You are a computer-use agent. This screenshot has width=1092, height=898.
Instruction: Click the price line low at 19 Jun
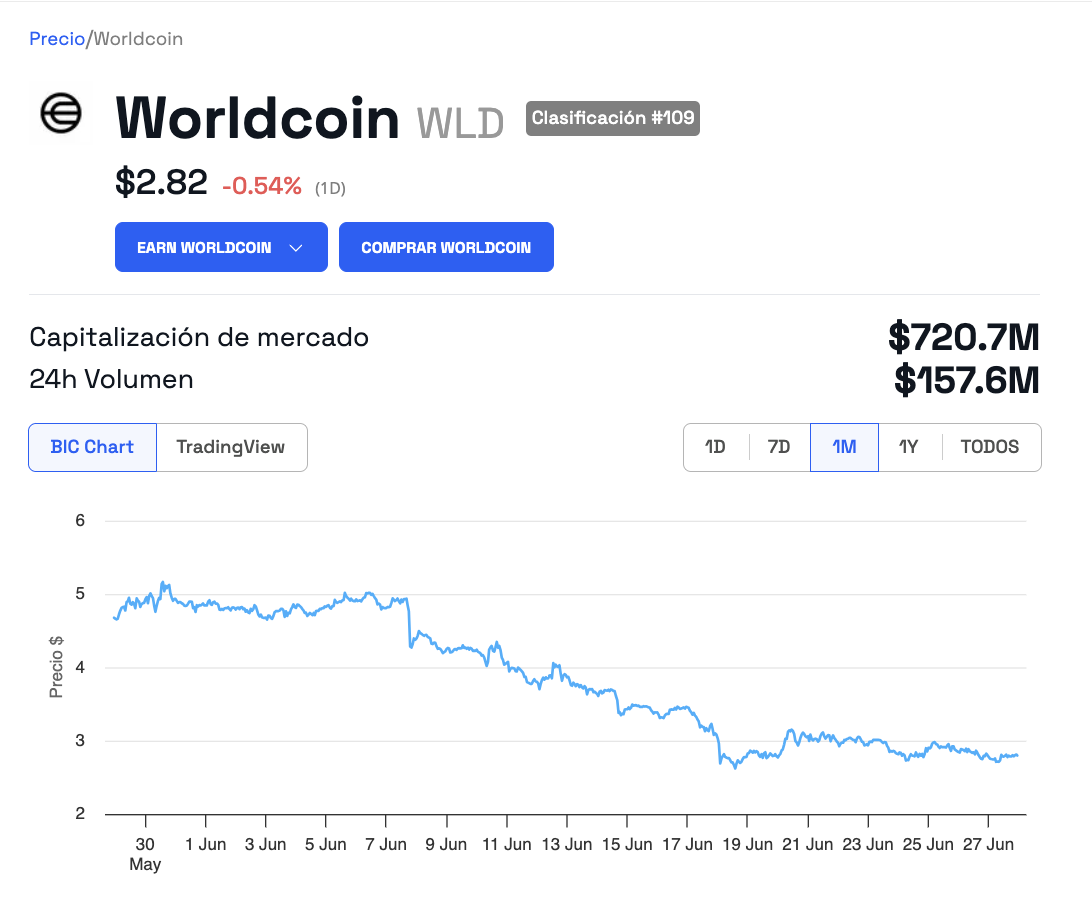(735, 767)
